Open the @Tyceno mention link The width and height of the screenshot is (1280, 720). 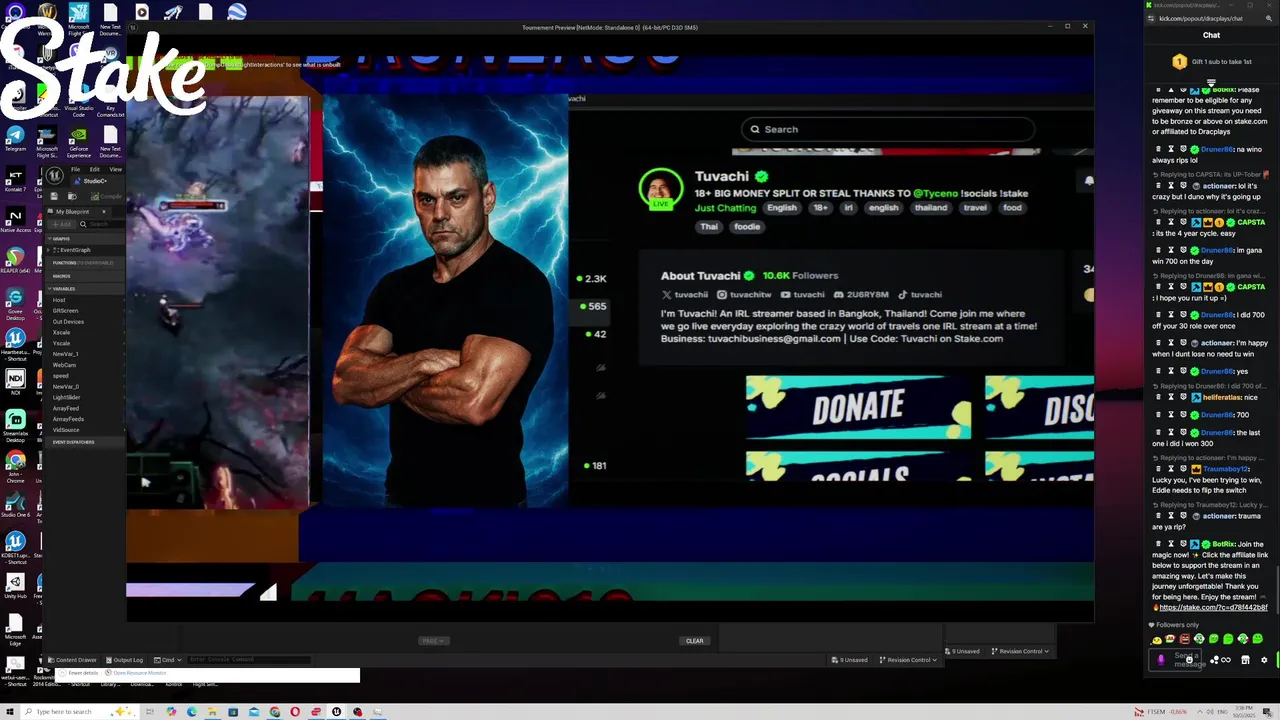coord(938,193)
